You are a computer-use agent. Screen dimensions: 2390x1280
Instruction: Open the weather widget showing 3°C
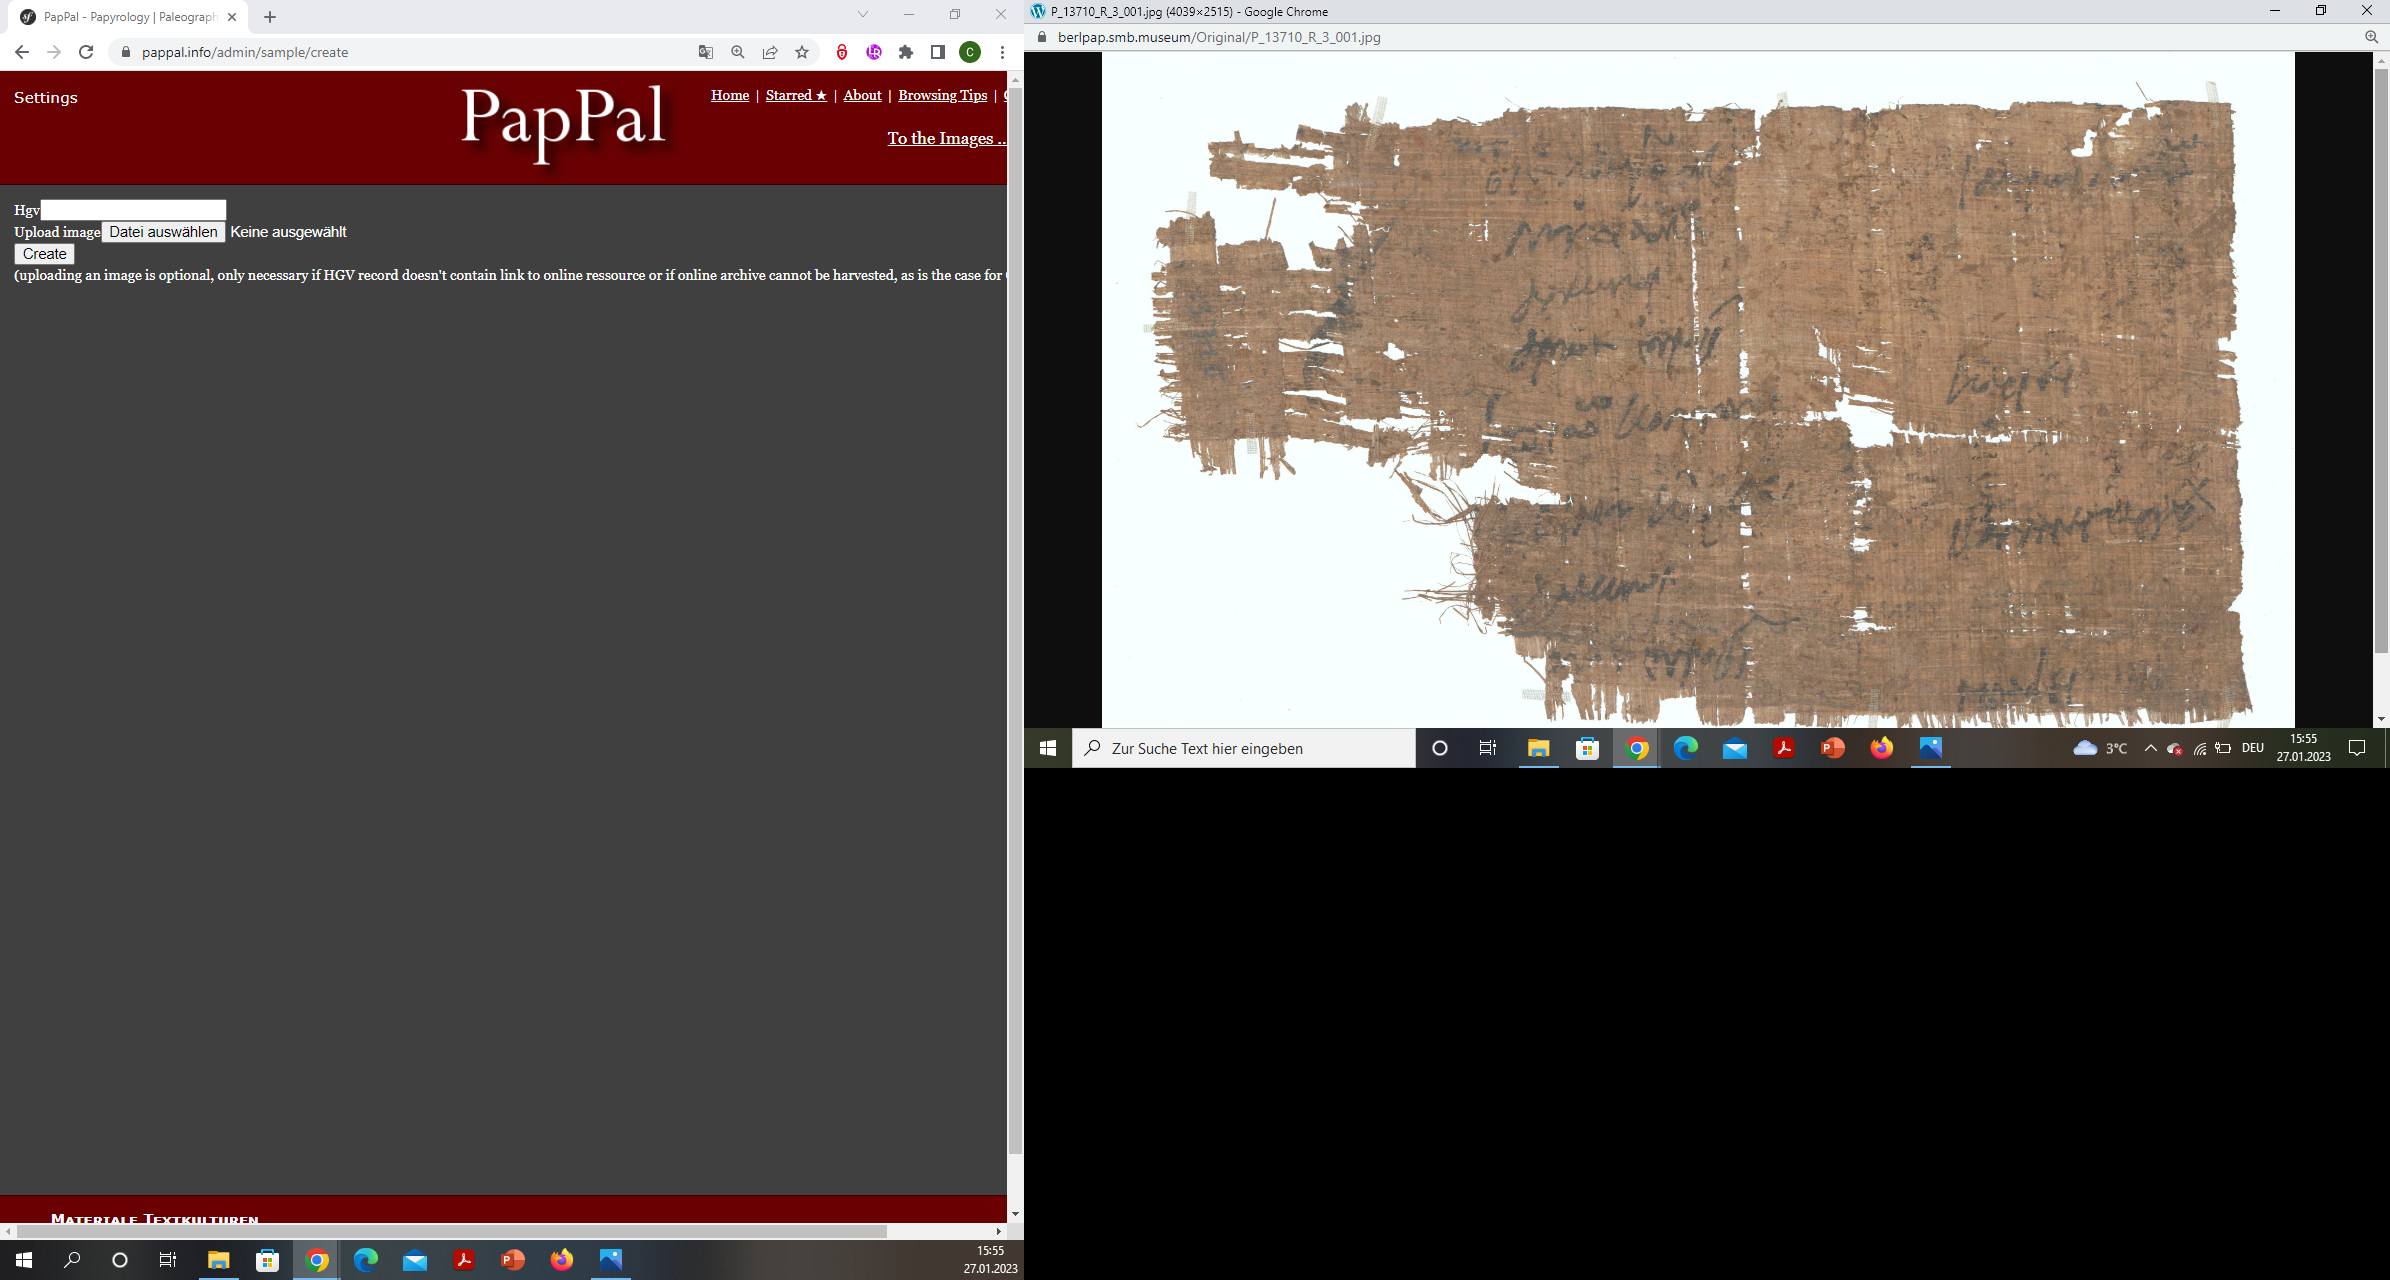2100,748
